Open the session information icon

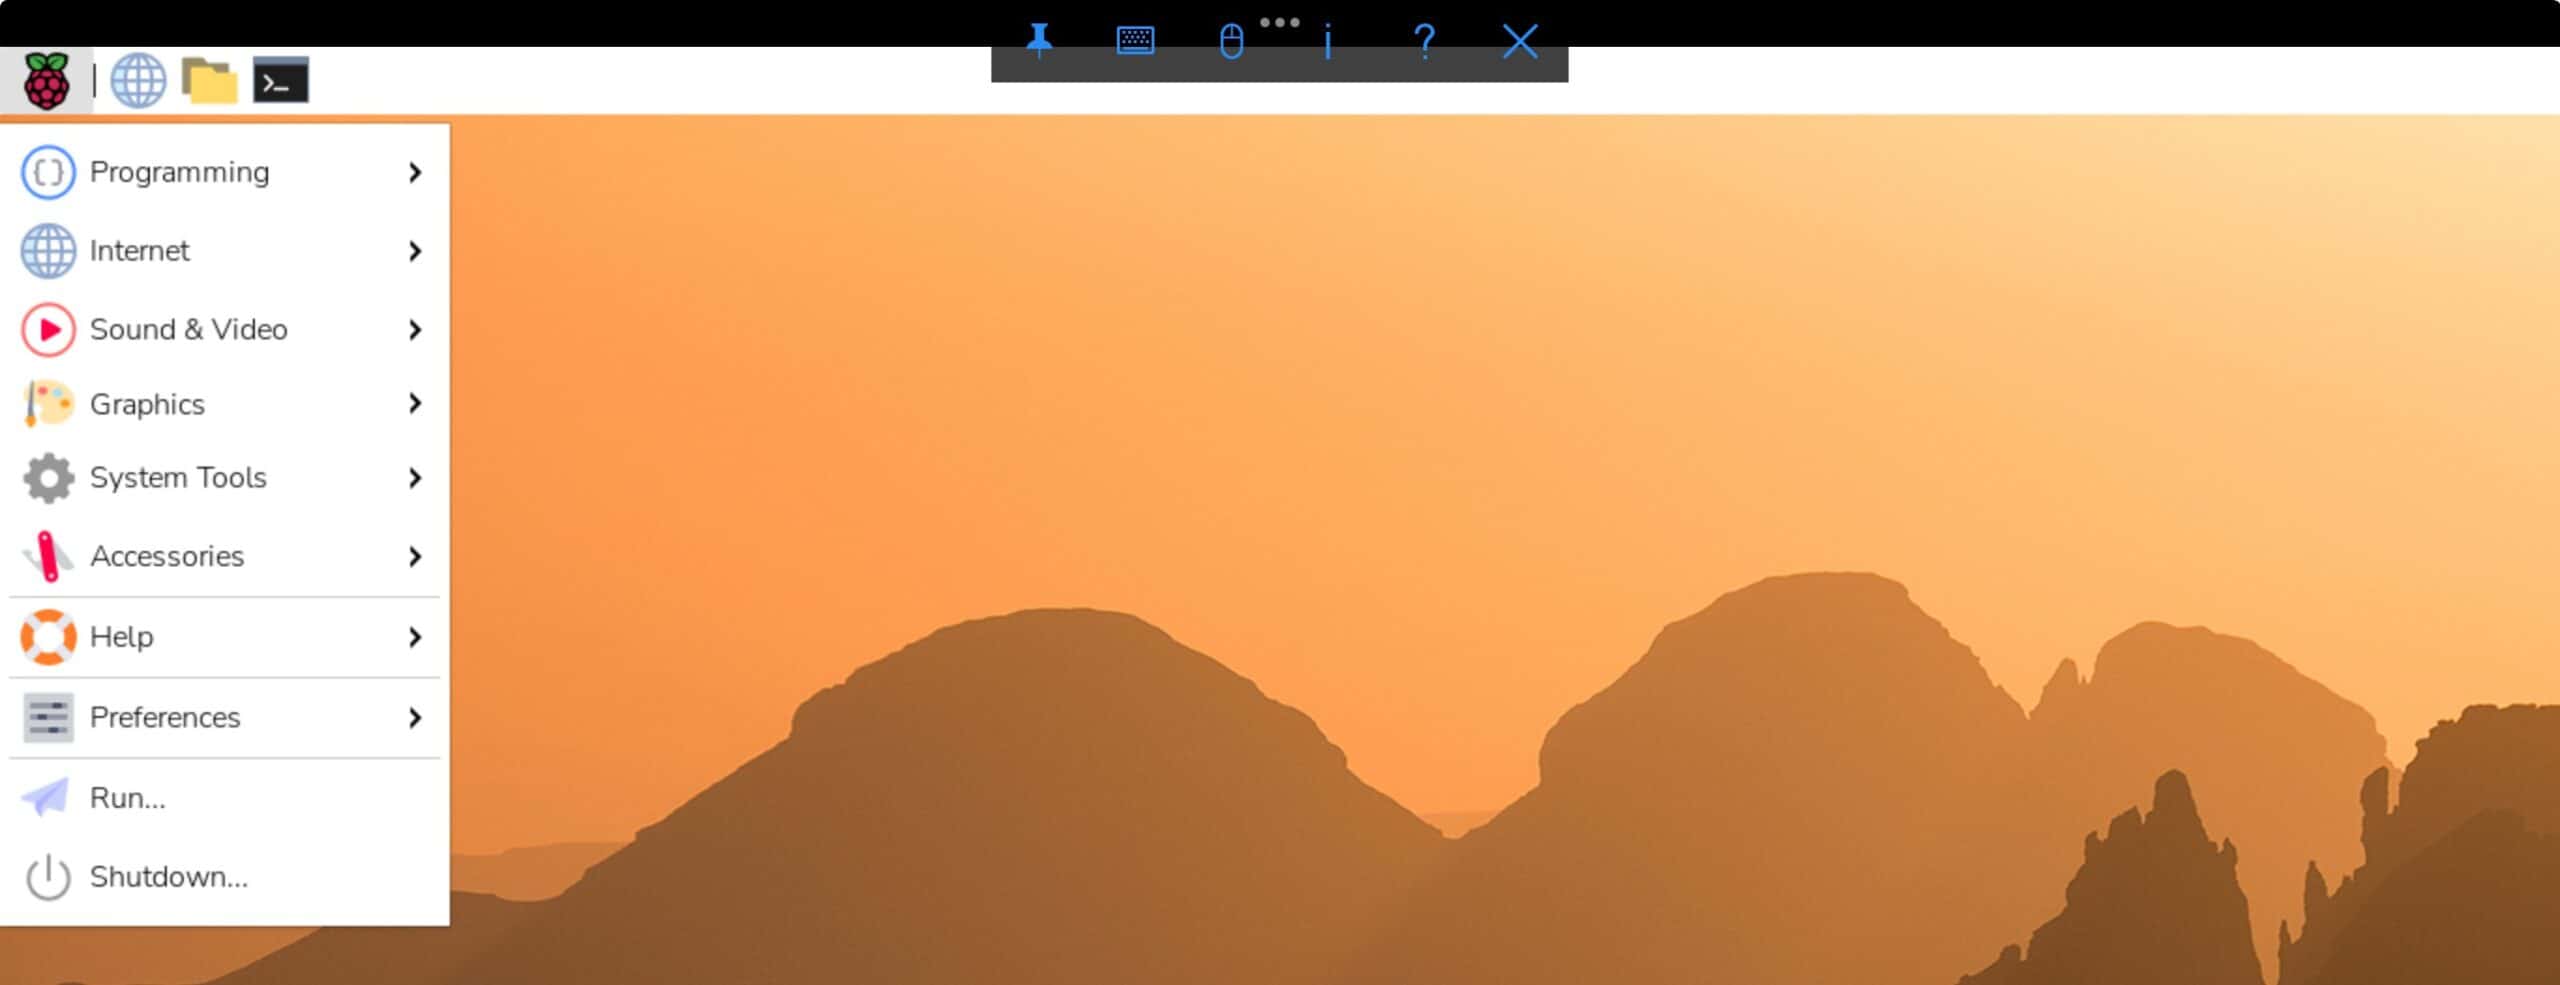(x=1327, y=41)
